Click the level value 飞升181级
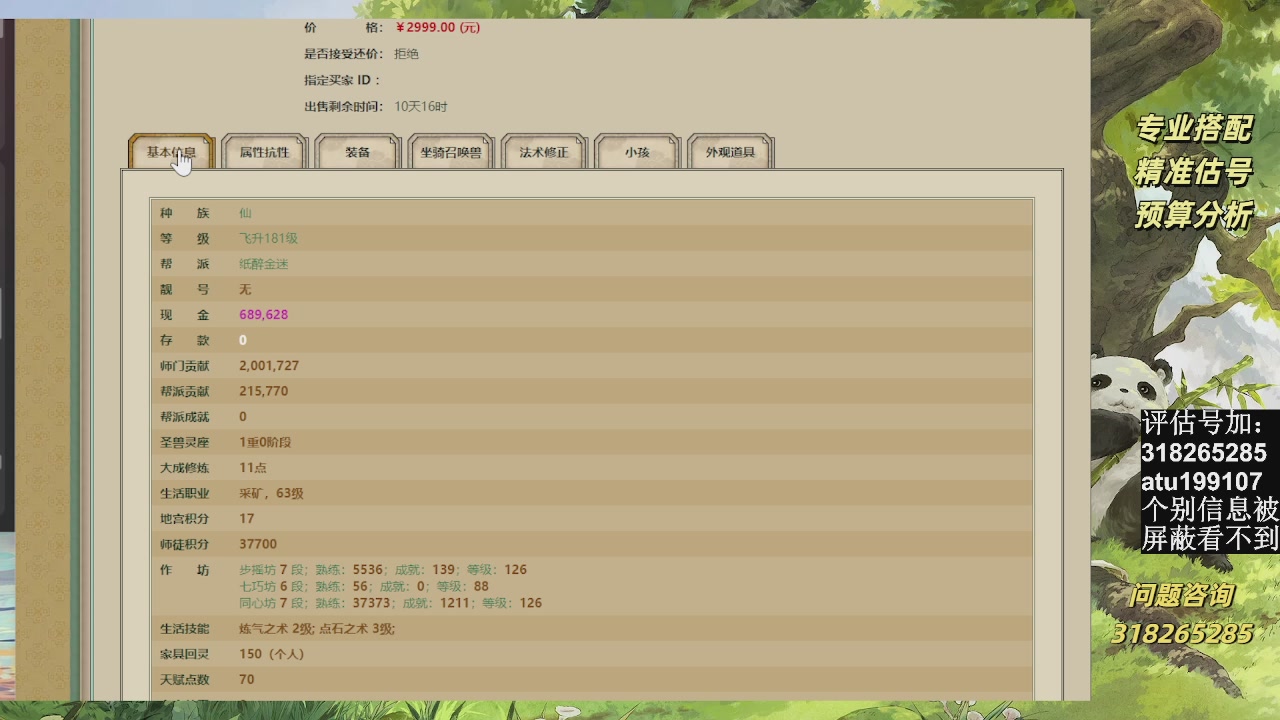This screenshot has width=1280, height=720. tap(268, 238)
